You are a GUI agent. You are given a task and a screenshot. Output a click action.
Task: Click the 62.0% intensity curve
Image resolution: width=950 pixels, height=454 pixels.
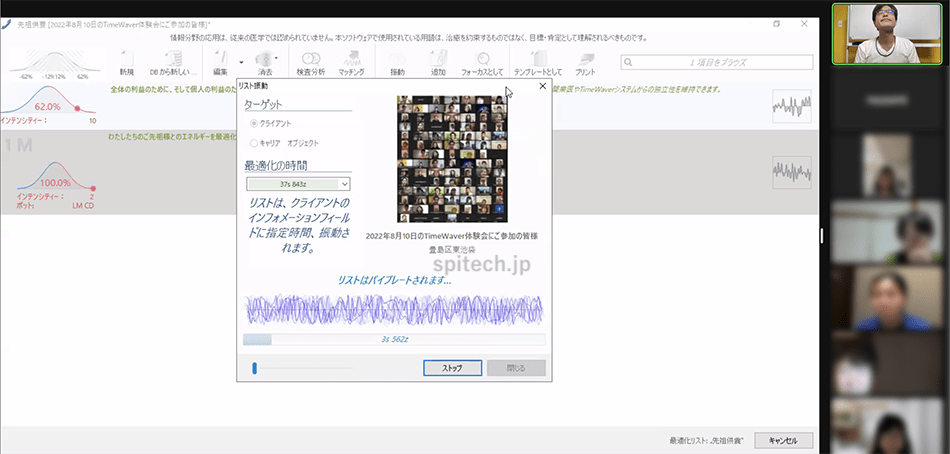[48, 101]
